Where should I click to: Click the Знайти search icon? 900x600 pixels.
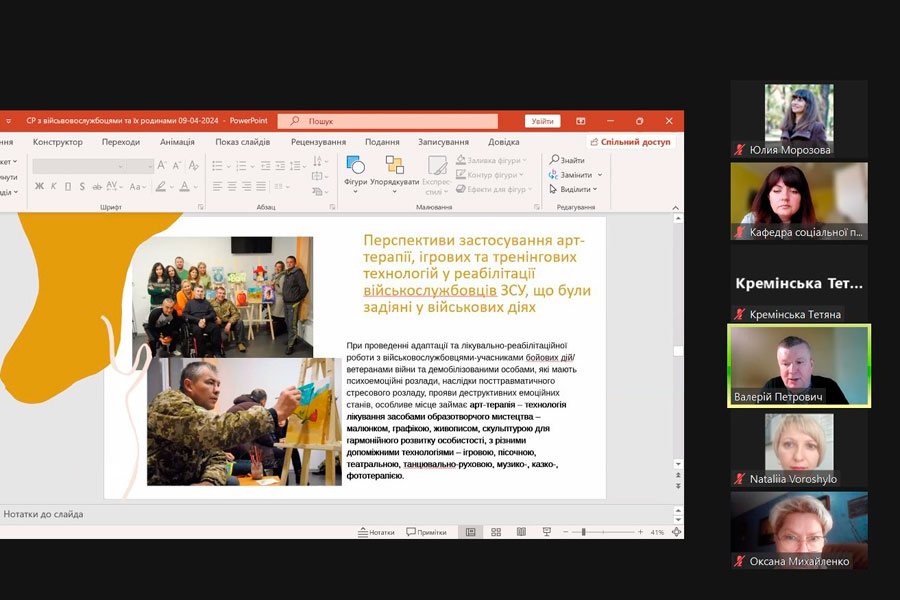[554, 160]
